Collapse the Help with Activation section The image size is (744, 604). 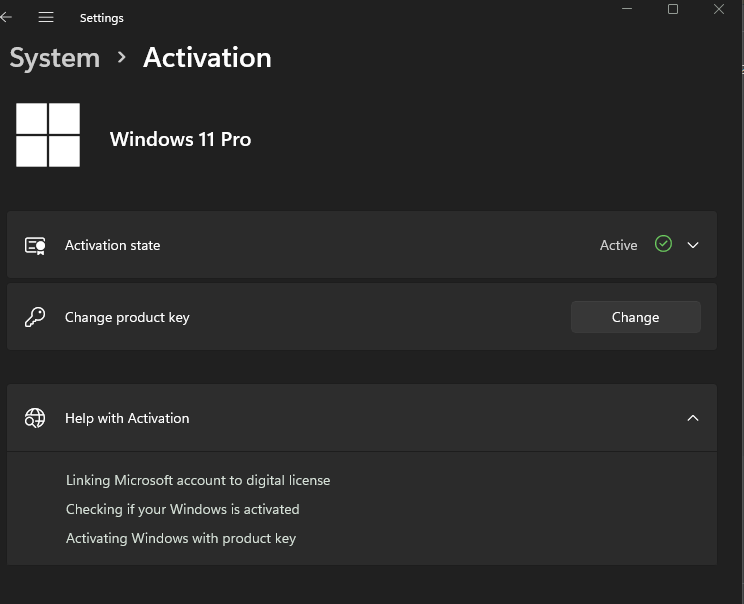(693, 418)
